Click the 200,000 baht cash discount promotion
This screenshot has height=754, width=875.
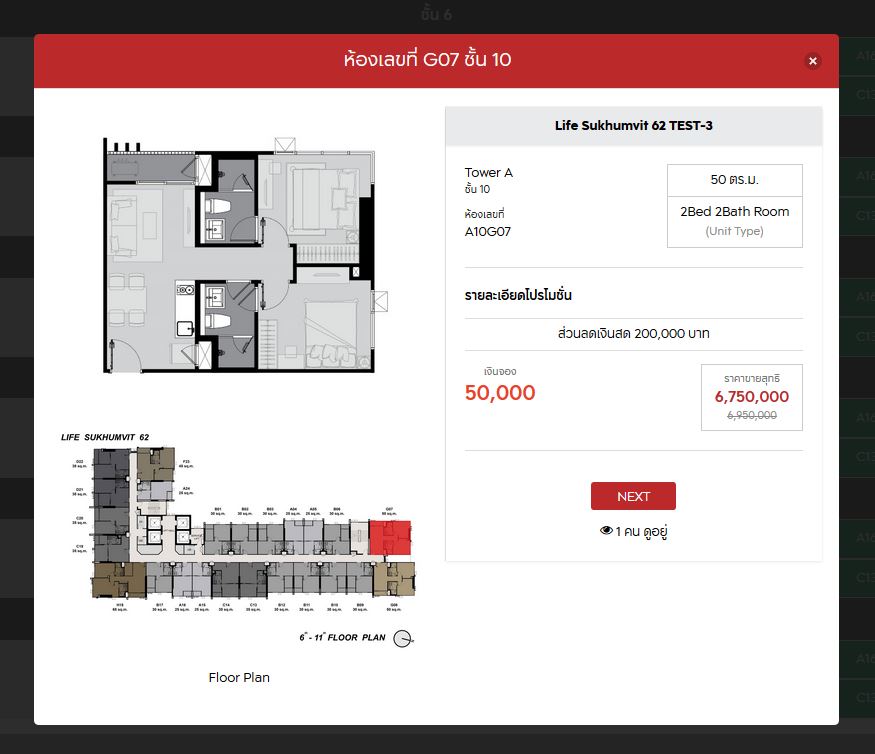(x=633, y=334)
